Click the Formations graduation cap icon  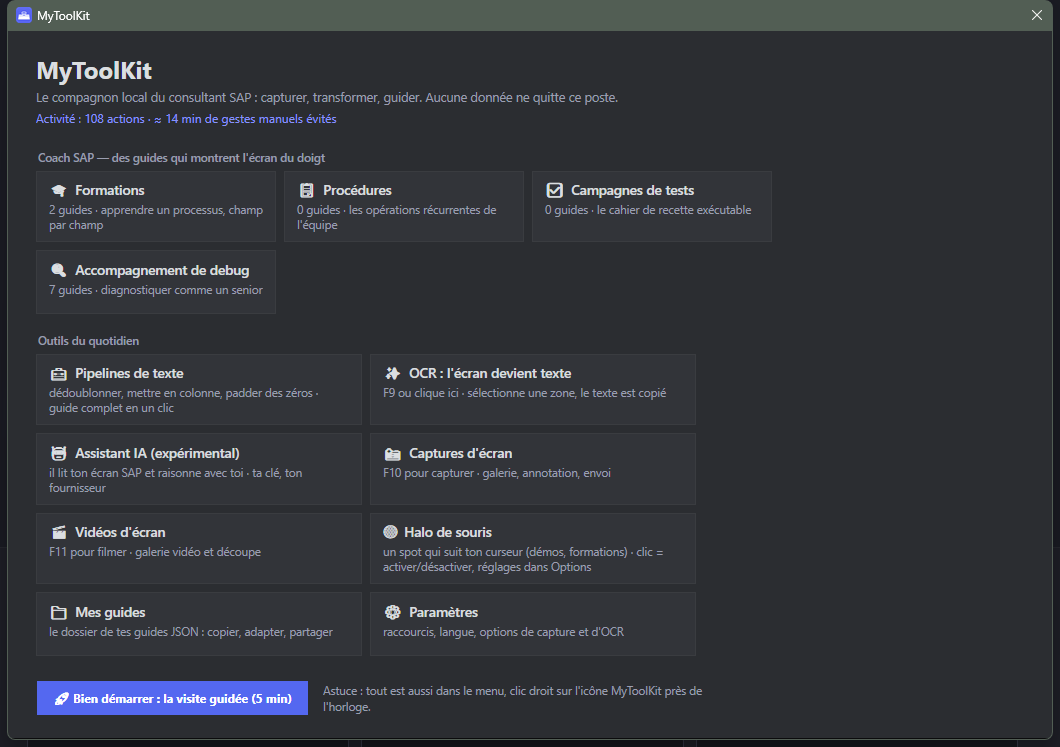coord(59,191)
